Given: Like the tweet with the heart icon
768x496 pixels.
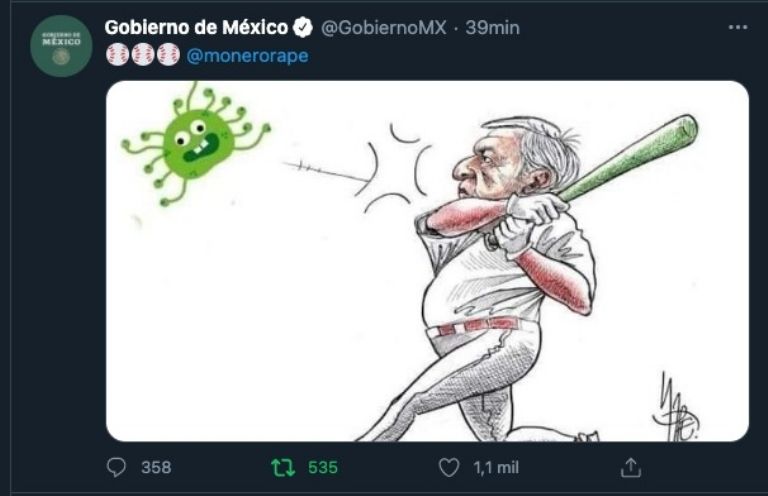Looking at the screenshot, I should coord(449,467).
